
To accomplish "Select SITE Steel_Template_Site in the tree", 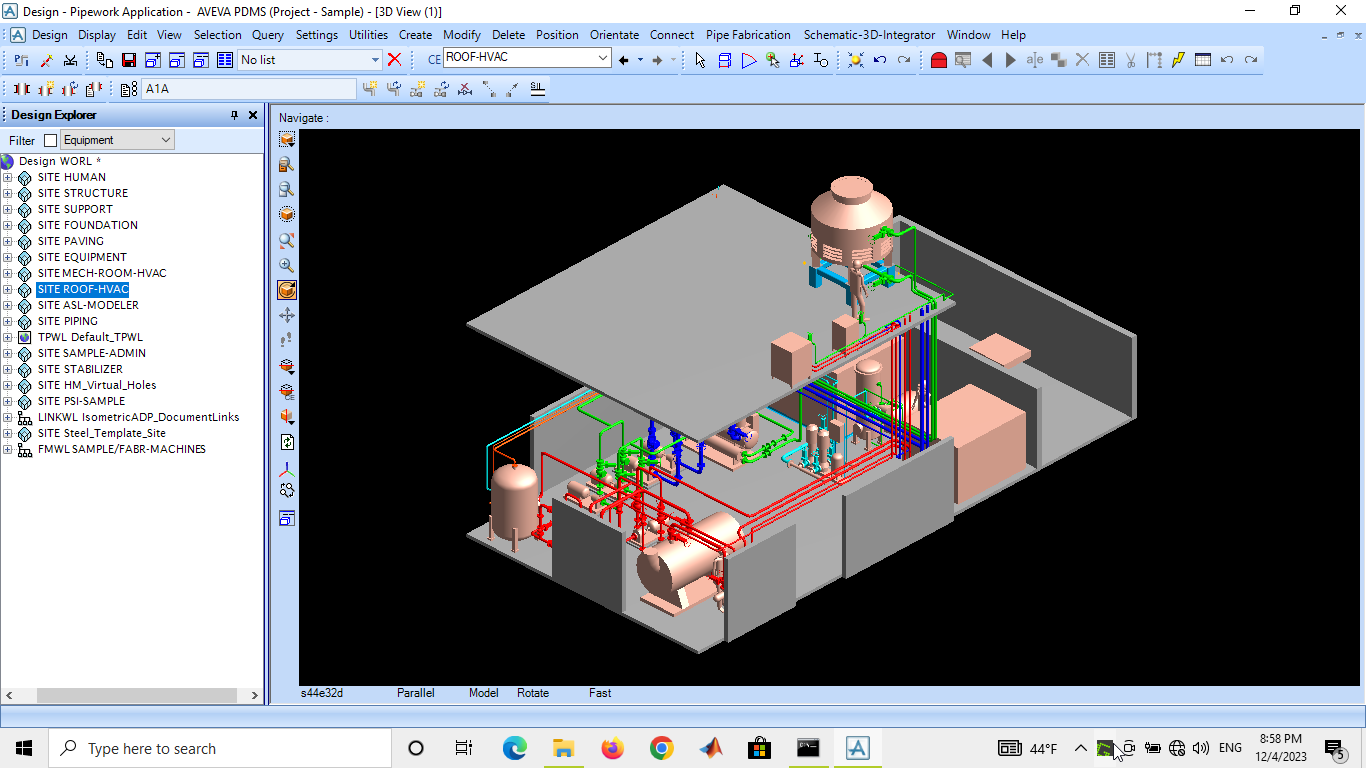I will pos(102,433).
